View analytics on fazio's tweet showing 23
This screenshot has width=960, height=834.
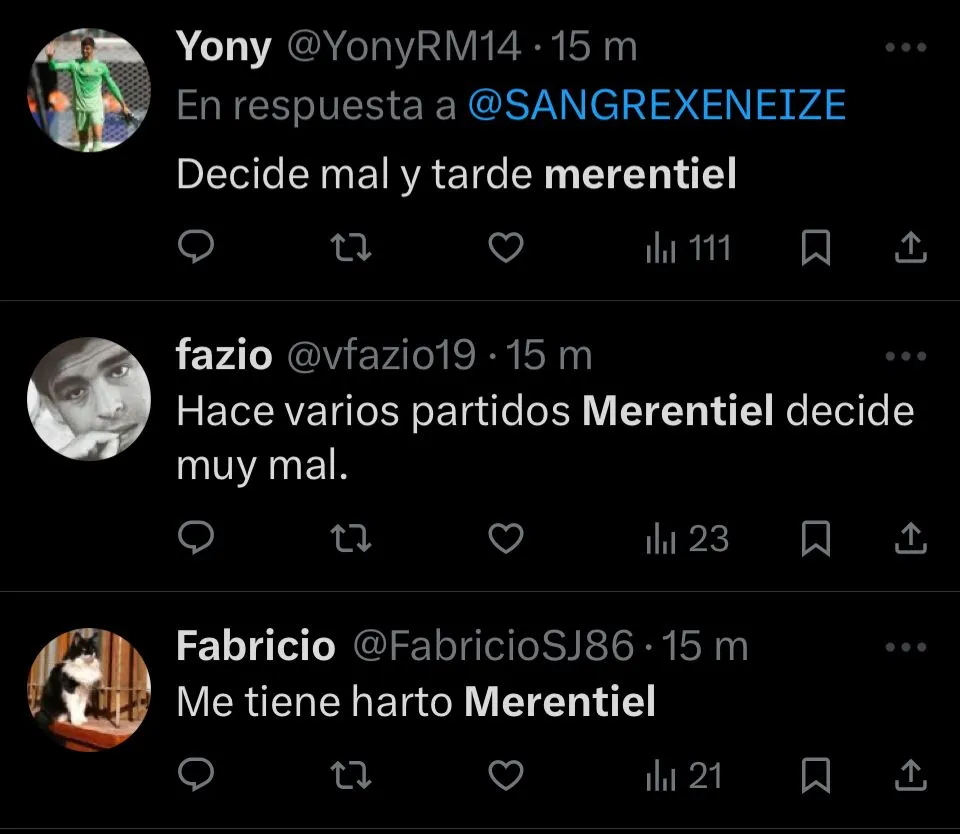point(688,540)
